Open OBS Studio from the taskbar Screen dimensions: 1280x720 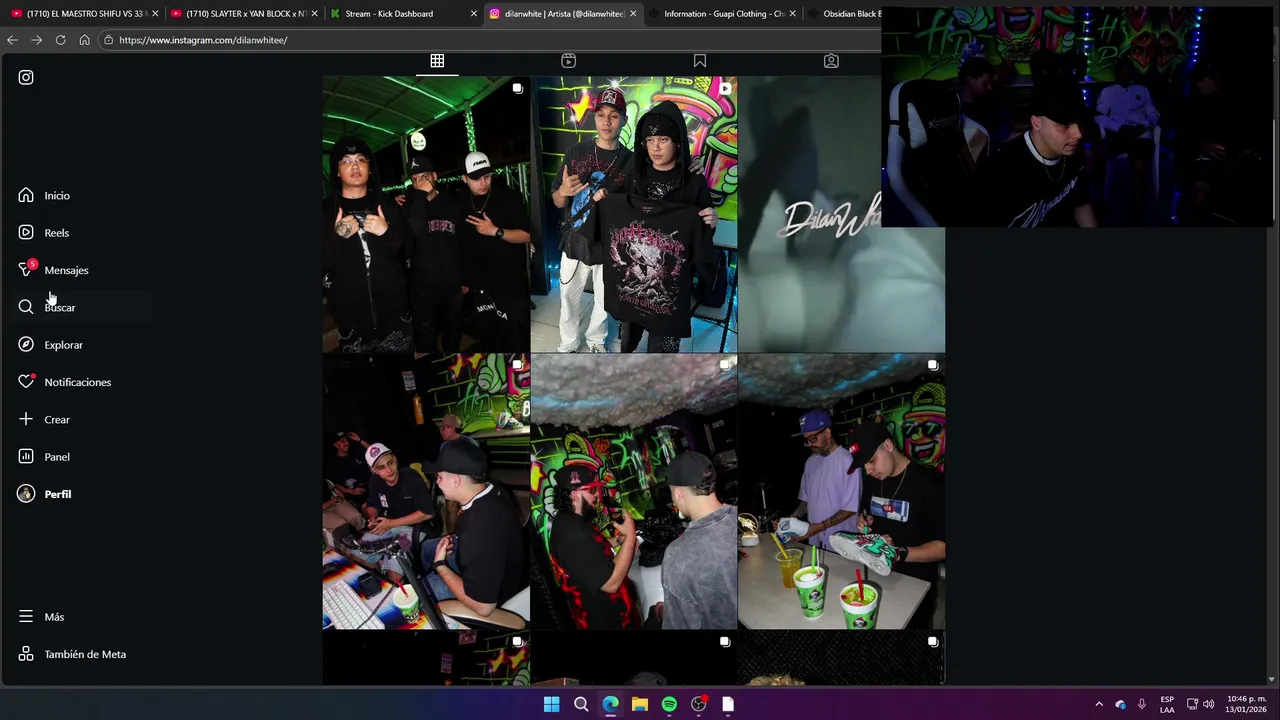tap(699, 704)
